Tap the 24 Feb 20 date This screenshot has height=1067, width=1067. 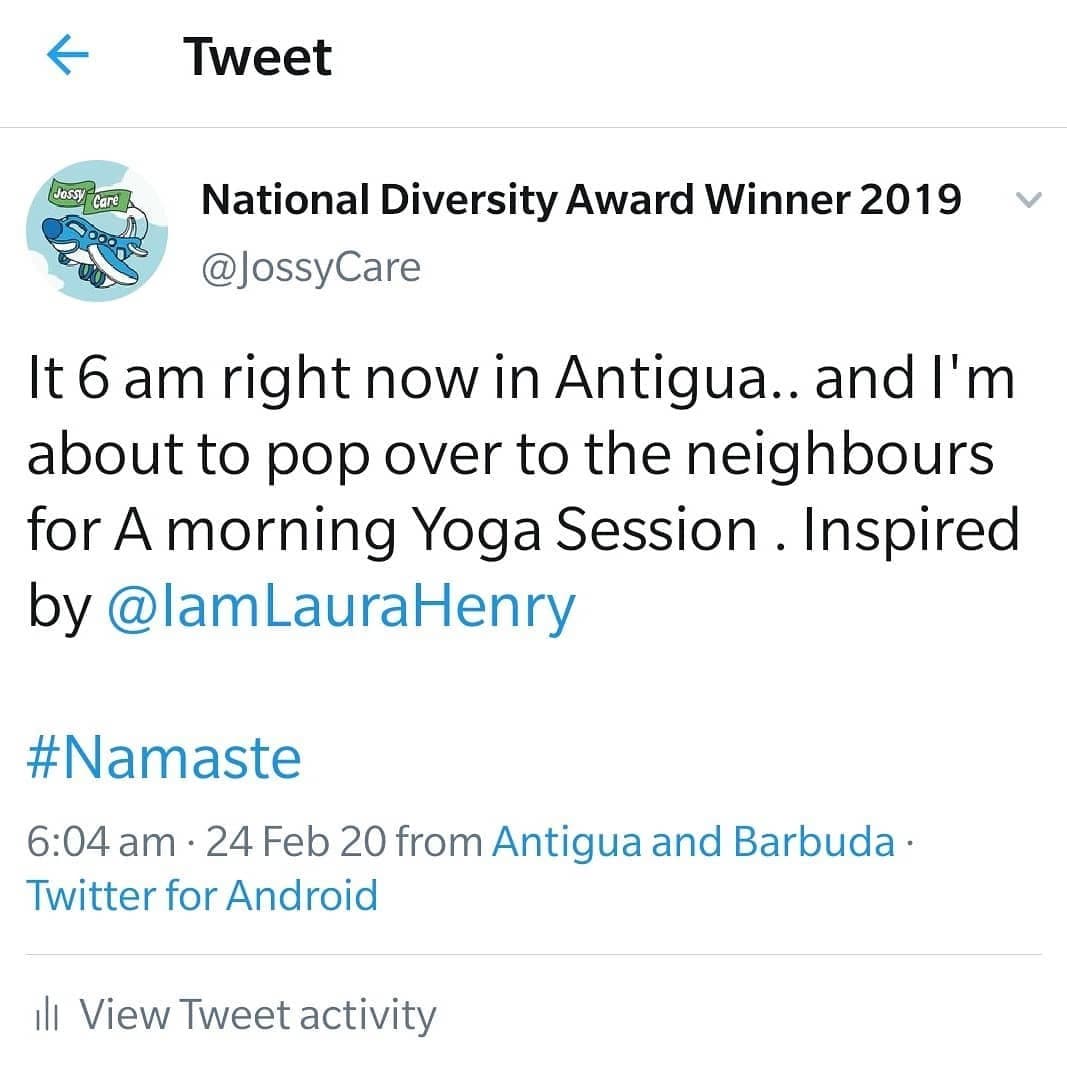[x=295, y=842]
